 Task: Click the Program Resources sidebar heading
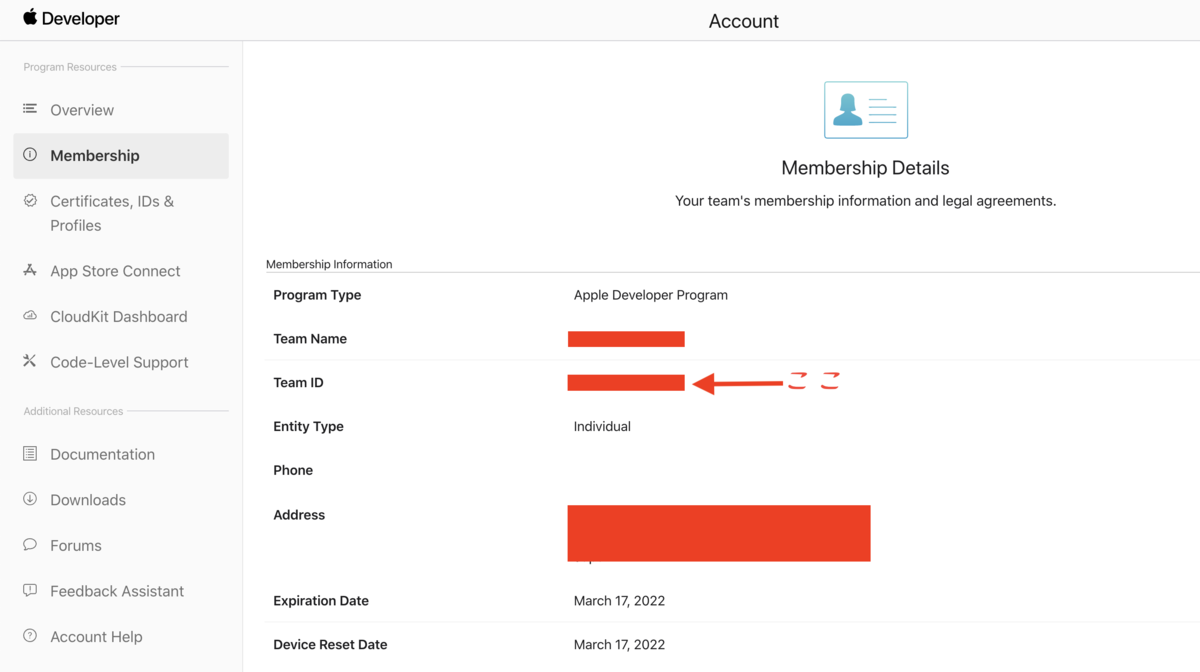70,67
